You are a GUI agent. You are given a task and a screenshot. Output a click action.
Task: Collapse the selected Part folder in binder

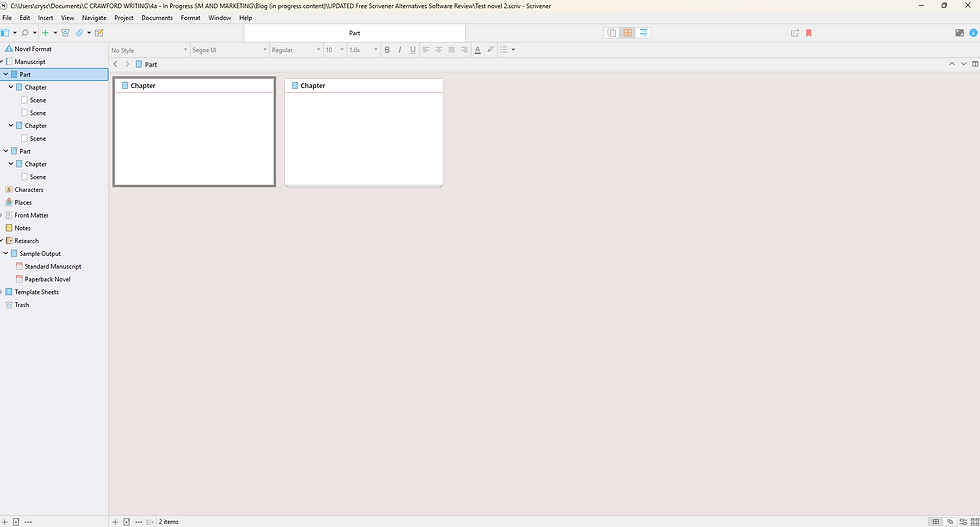[x=6, y=74]
